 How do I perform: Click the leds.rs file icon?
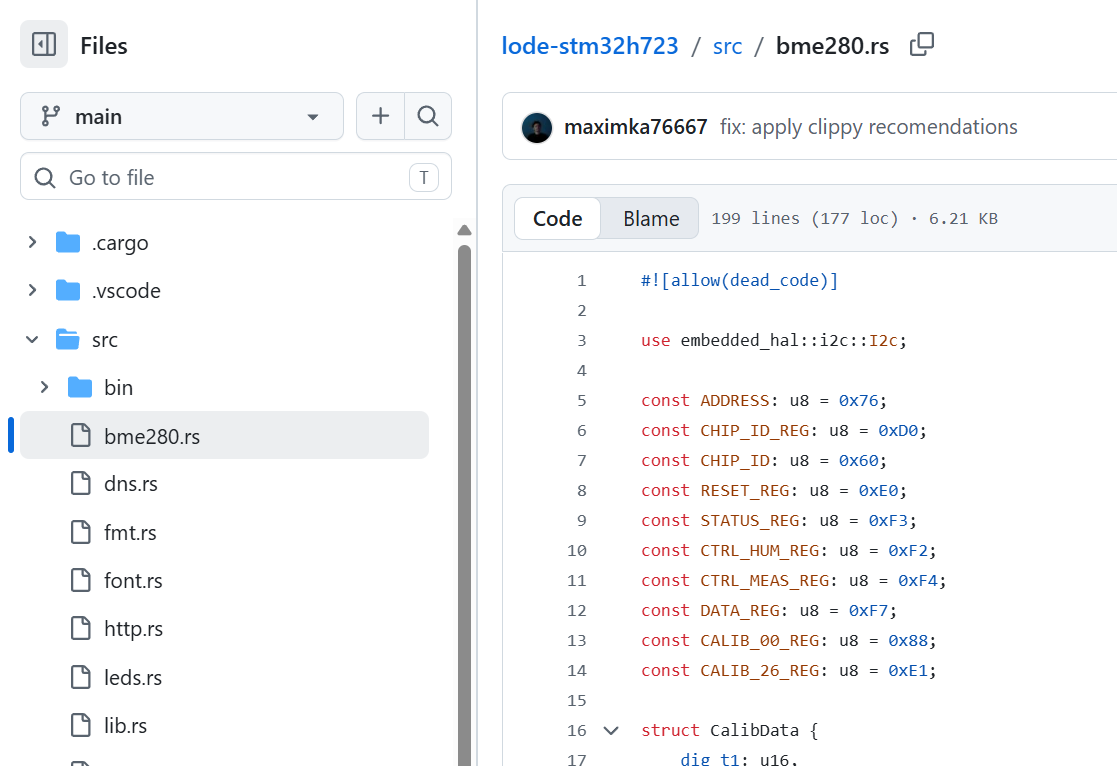80,677
